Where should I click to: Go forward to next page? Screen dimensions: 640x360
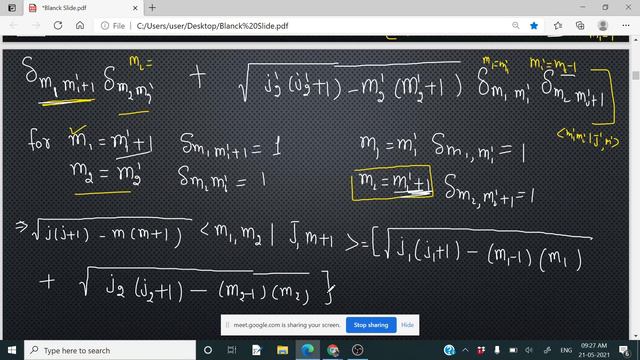pos(36,26)
